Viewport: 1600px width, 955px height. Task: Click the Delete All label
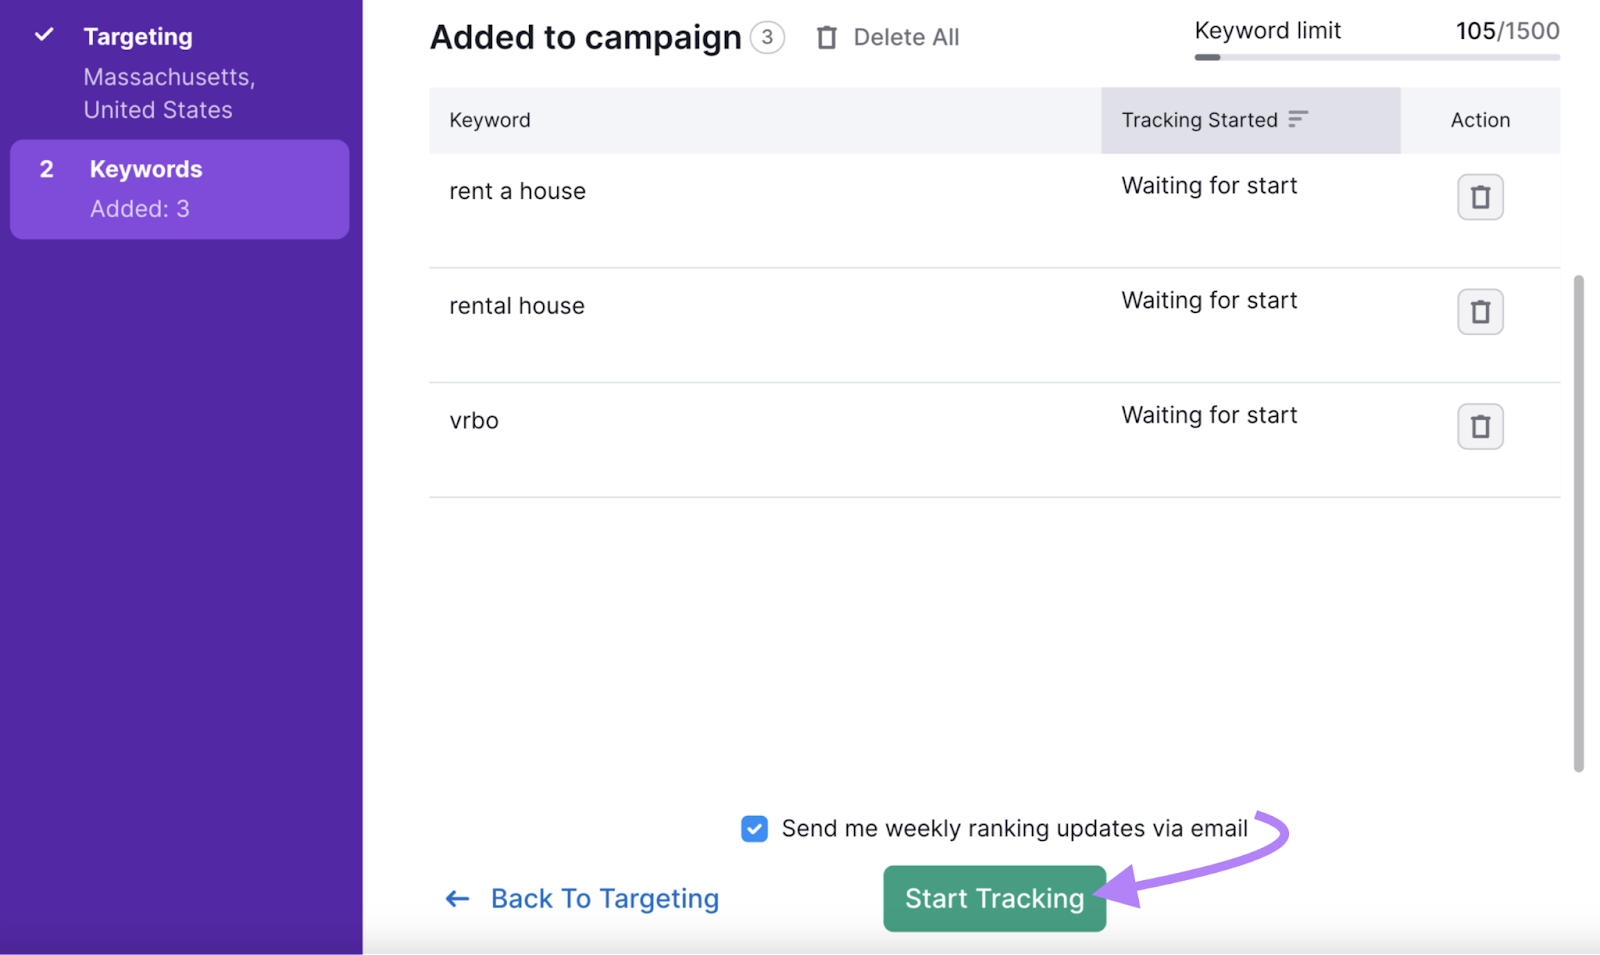tap(906, 38)
